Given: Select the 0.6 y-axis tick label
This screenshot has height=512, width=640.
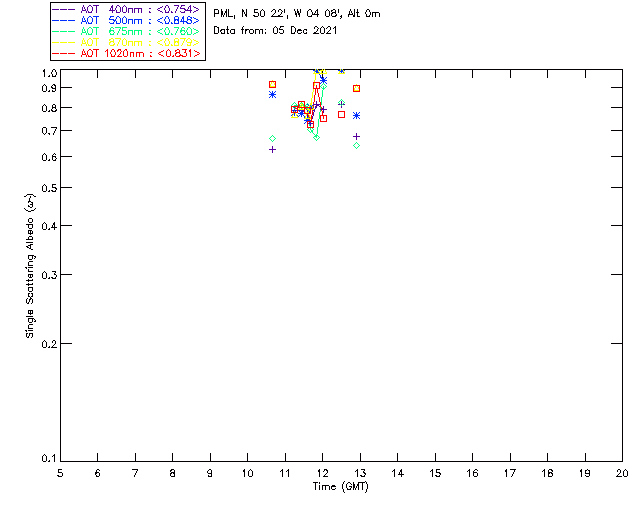Looking at the screenshot, I should pos(49,157).
